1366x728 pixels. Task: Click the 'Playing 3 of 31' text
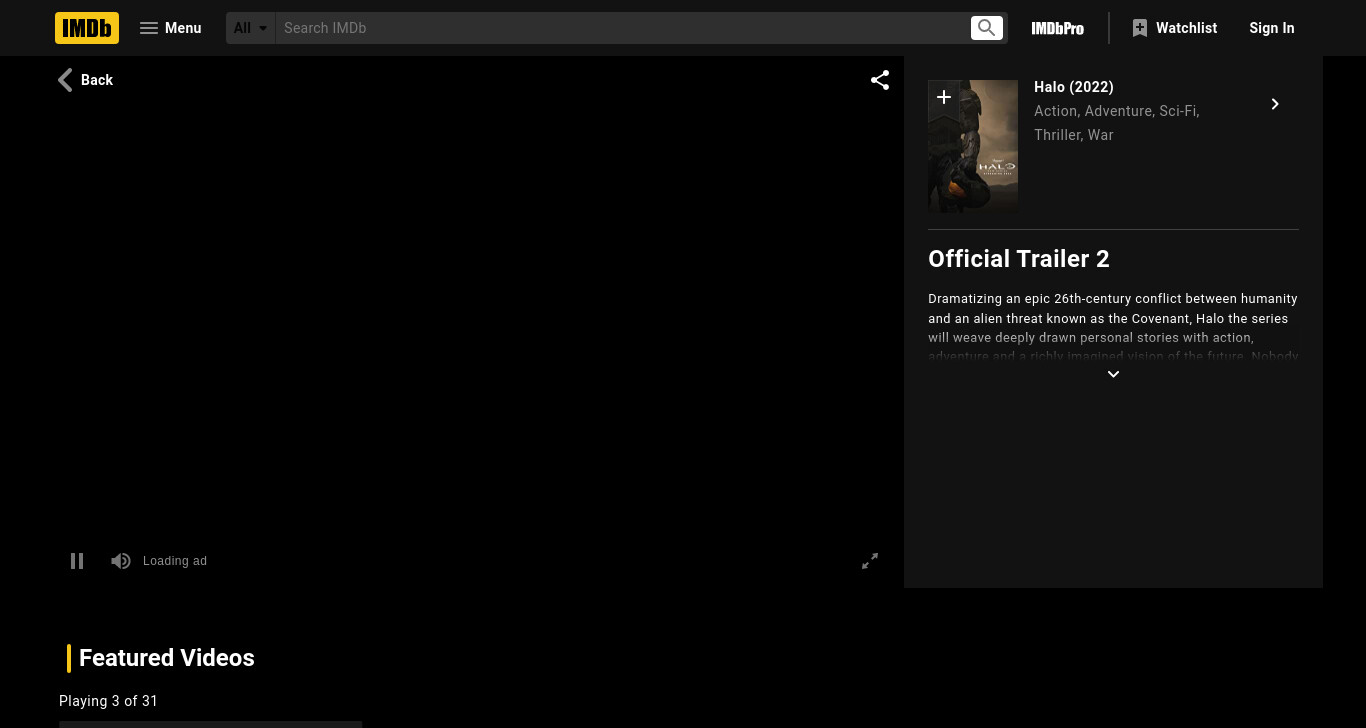coord(108,701)
